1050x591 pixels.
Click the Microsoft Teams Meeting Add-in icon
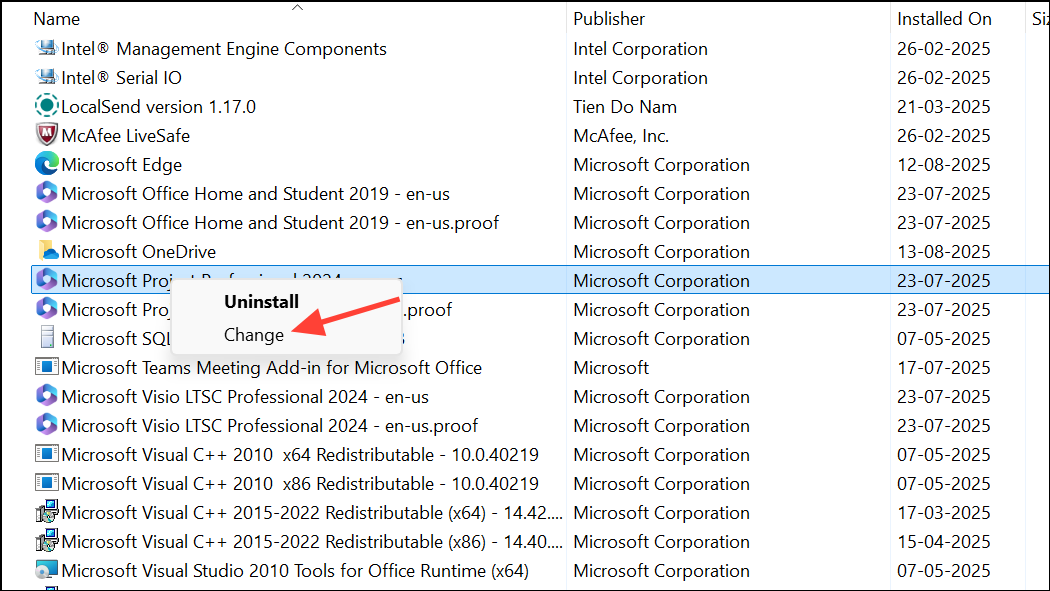pyautogui.click(x=45, y=367)
